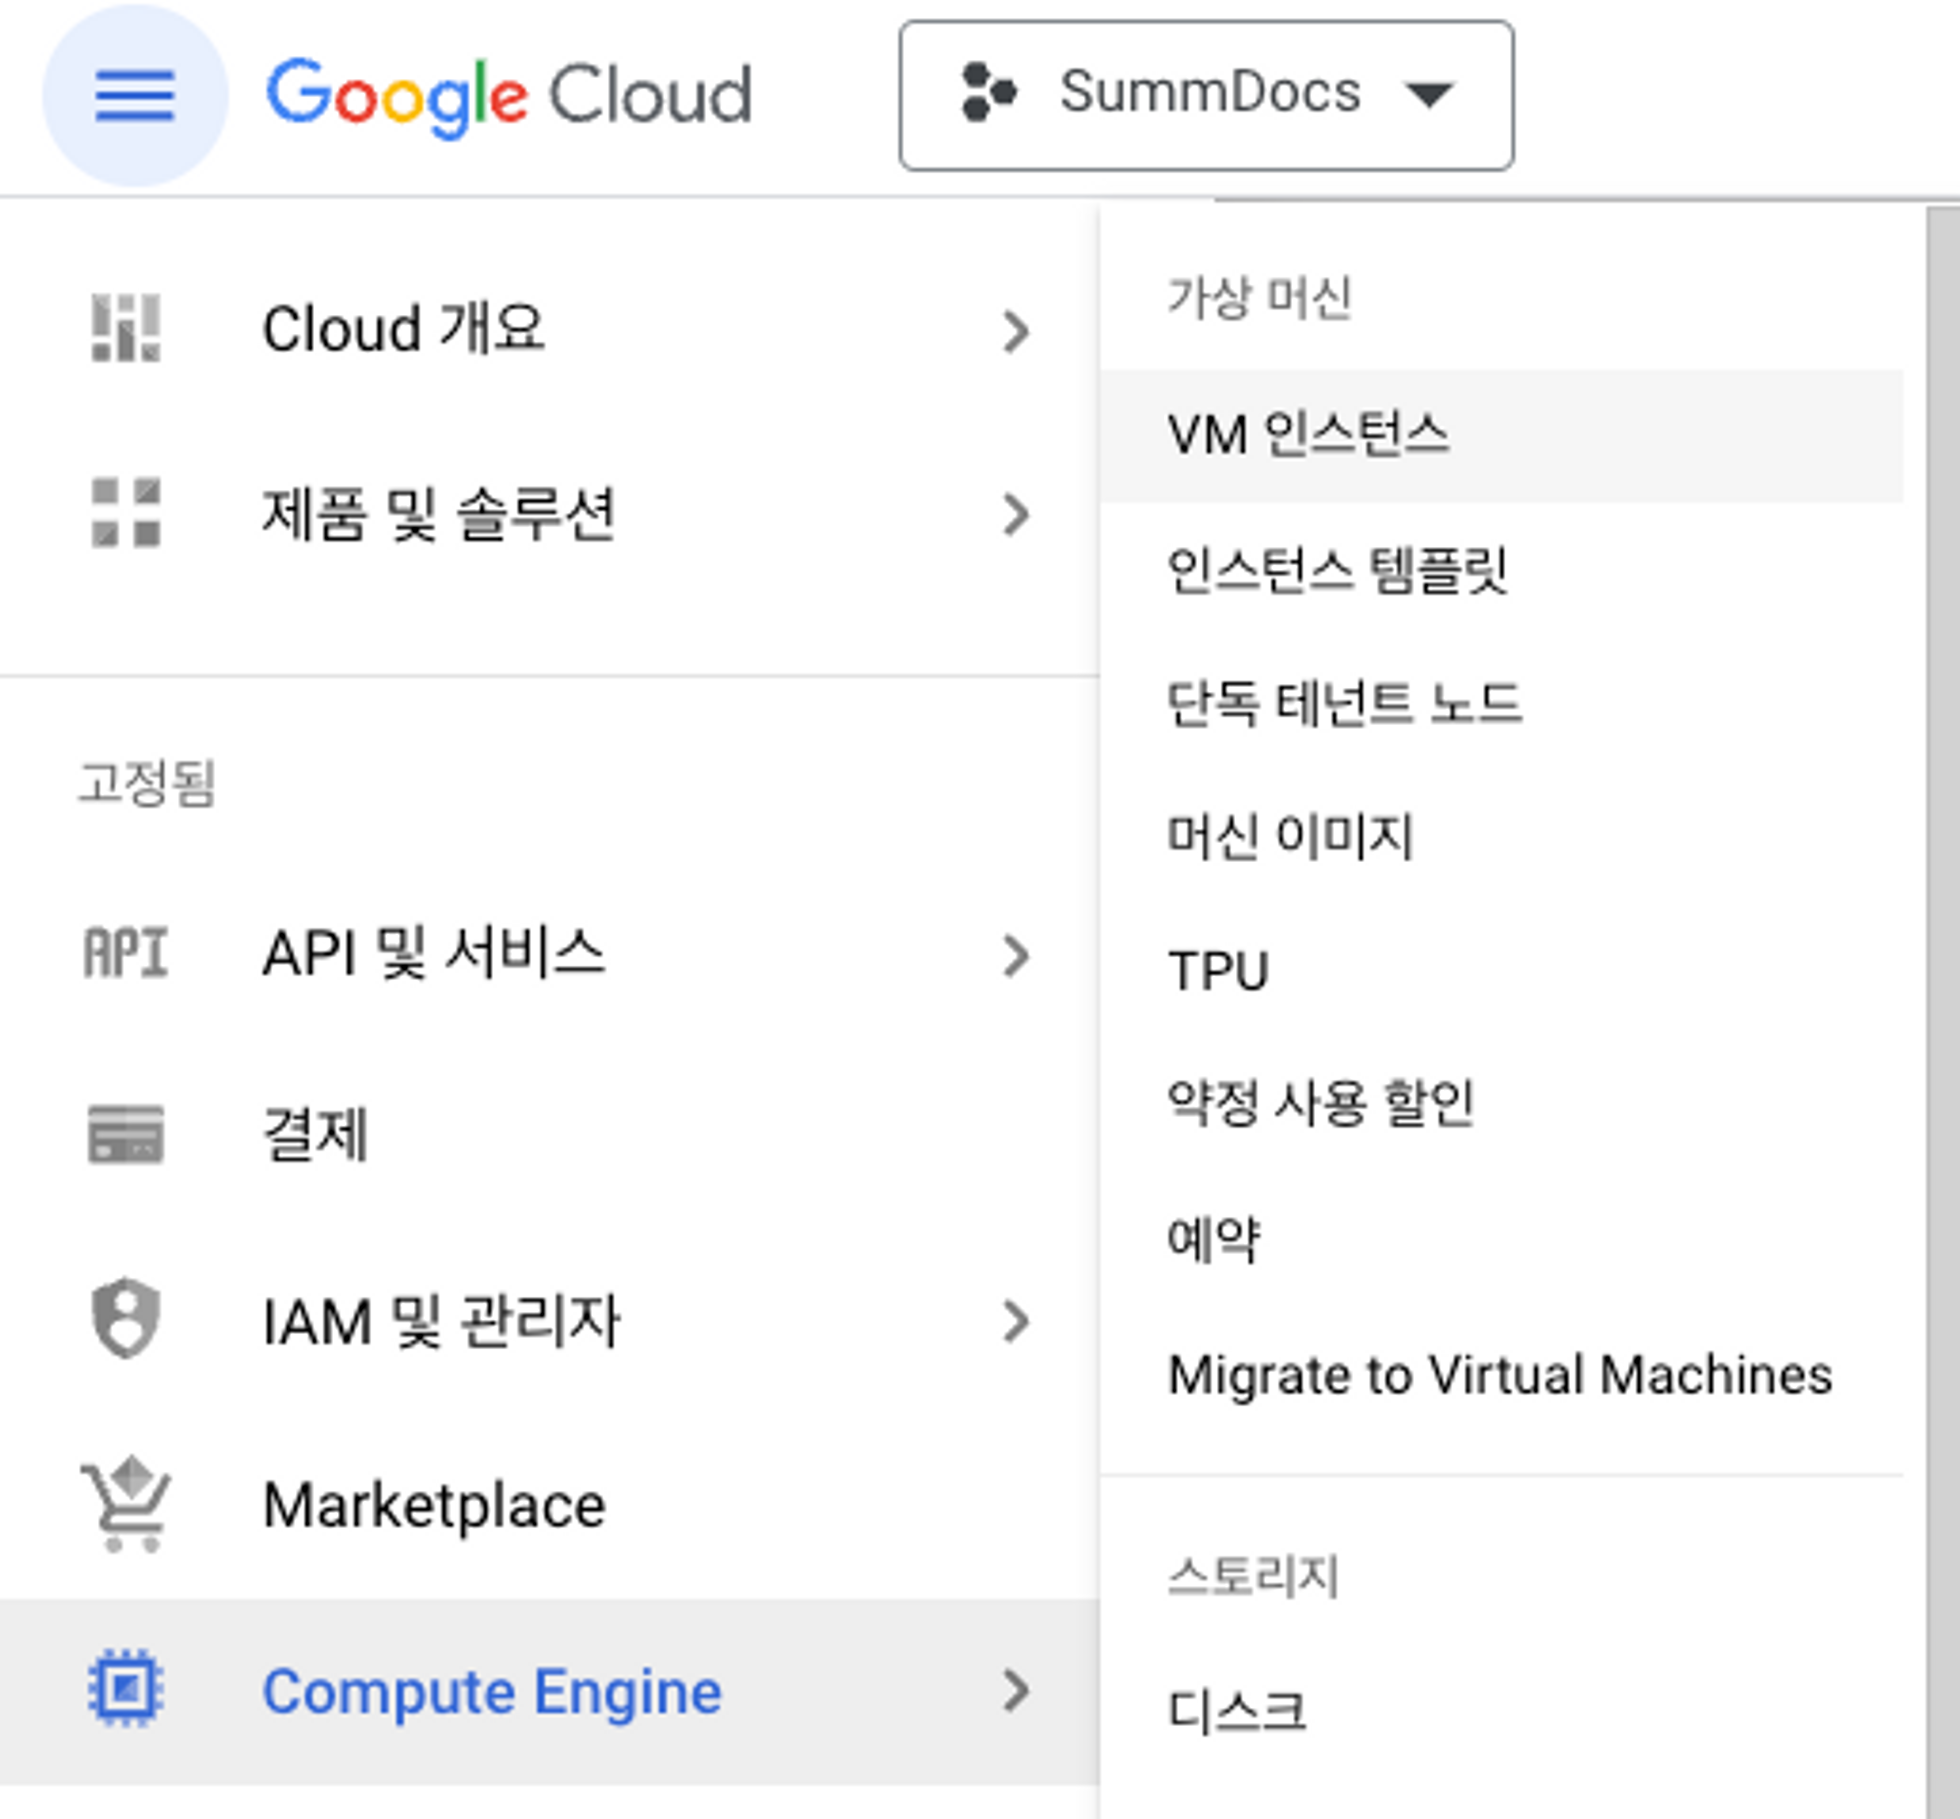Select VM 인스턴스 from the submenu
This screenshot has height=1819, width=1960.
click(x=1308, y=435)
